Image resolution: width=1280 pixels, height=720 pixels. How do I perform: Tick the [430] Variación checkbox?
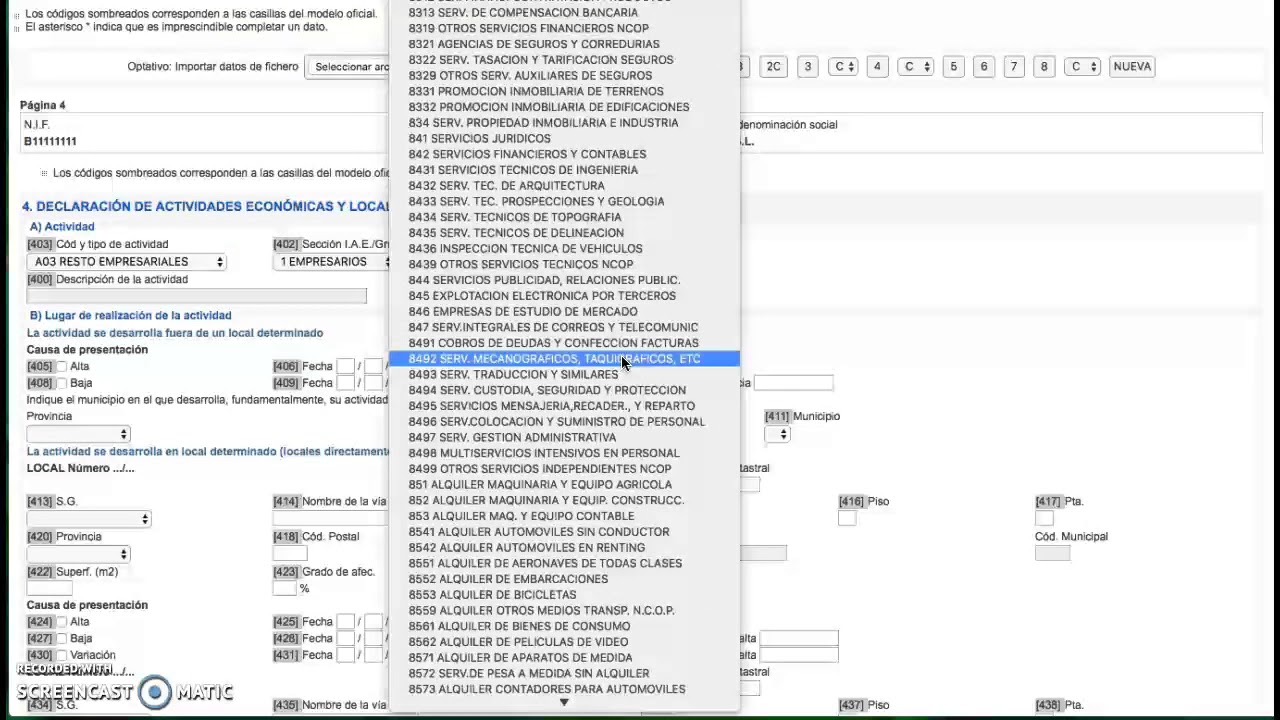point(62,655)
